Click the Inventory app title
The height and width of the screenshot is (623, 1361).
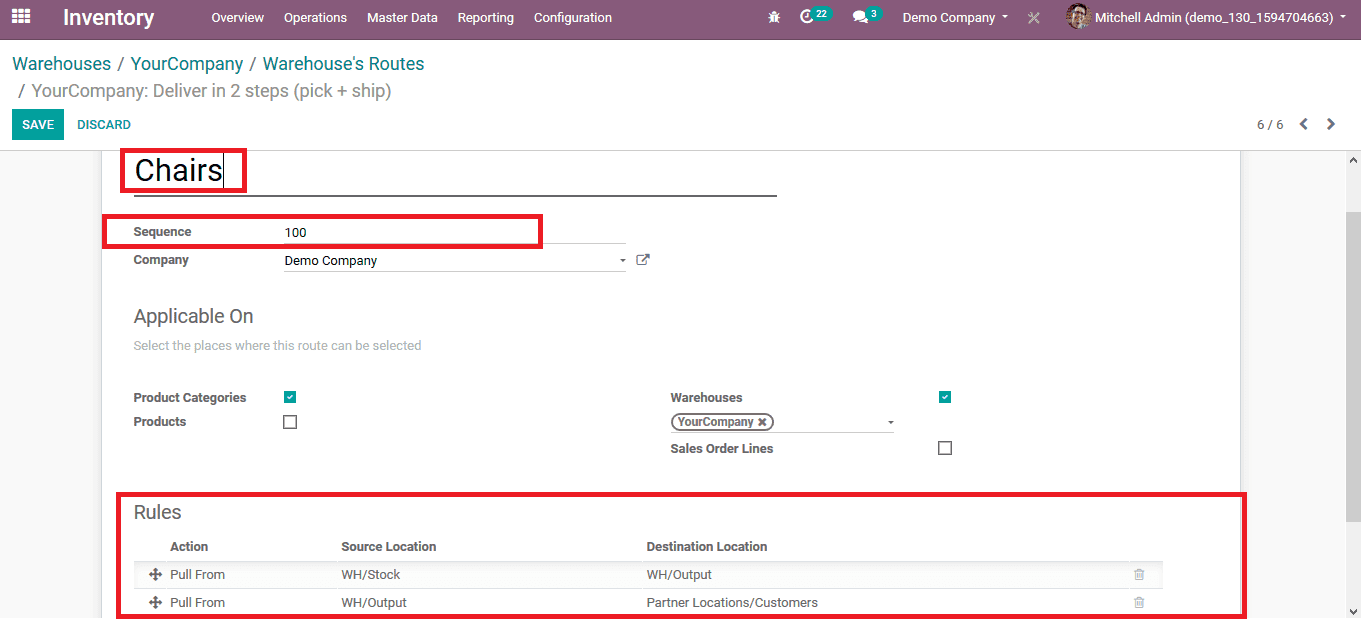pos(109,18)
